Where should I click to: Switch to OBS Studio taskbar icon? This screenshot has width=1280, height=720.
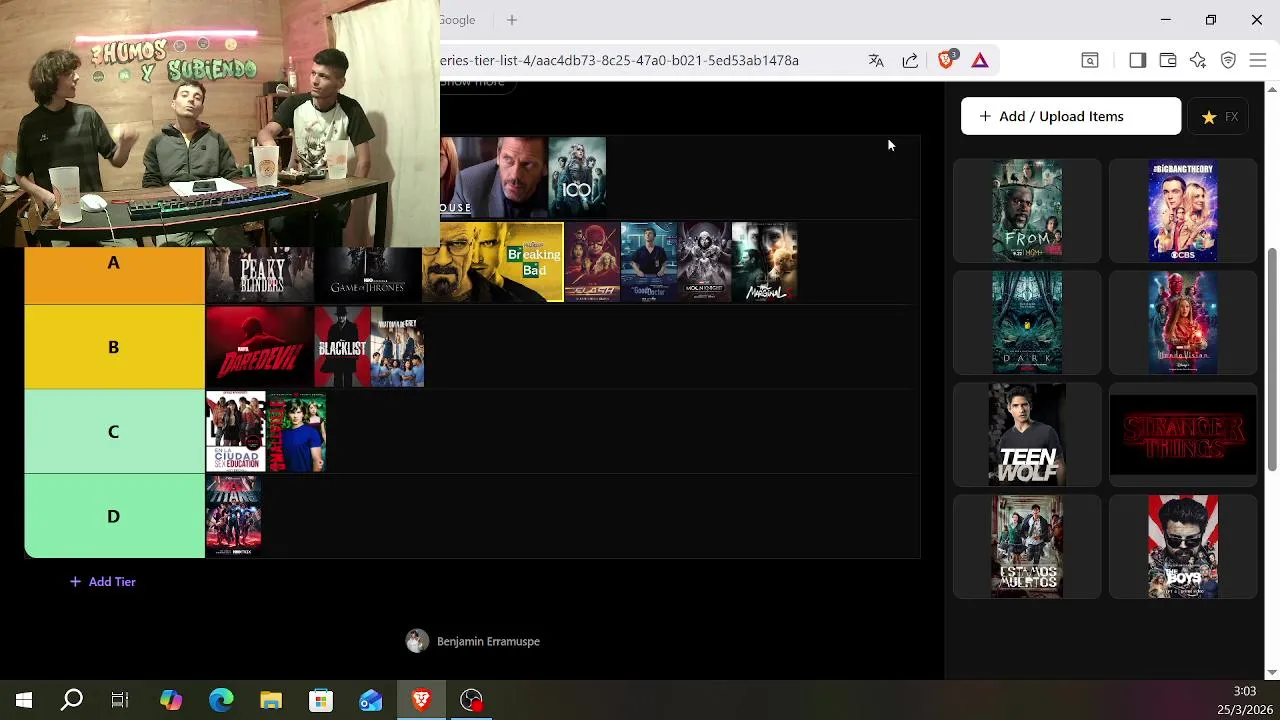[471, 700]
